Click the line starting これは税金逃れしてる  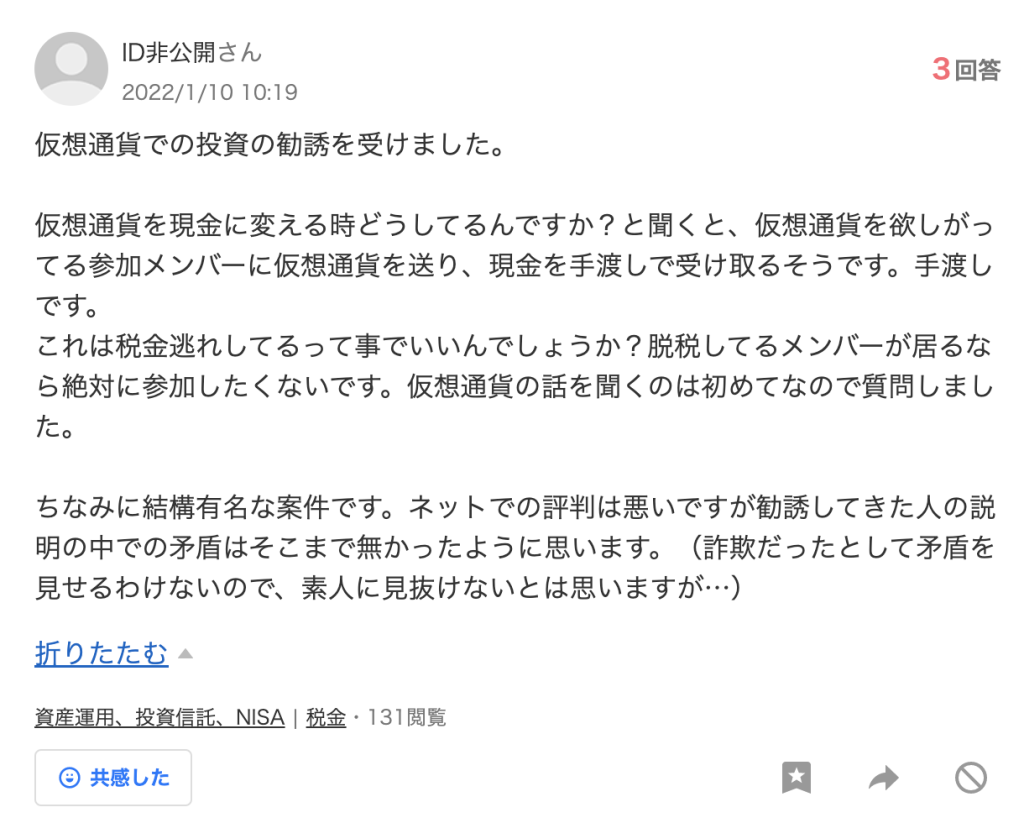[513, 346]
